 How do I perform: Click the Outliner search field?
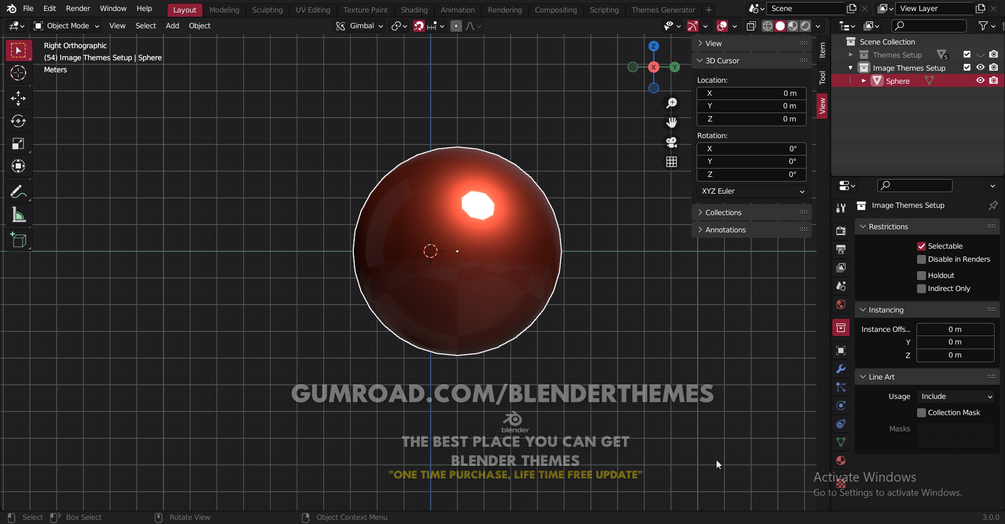[x=929, y=26]
